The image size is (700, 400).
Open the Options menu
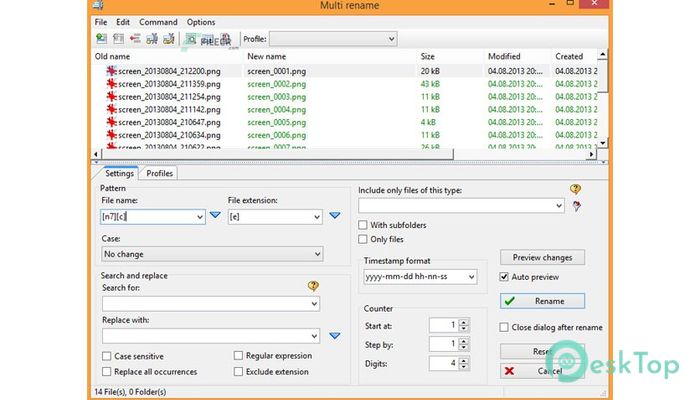click(201, 22)
